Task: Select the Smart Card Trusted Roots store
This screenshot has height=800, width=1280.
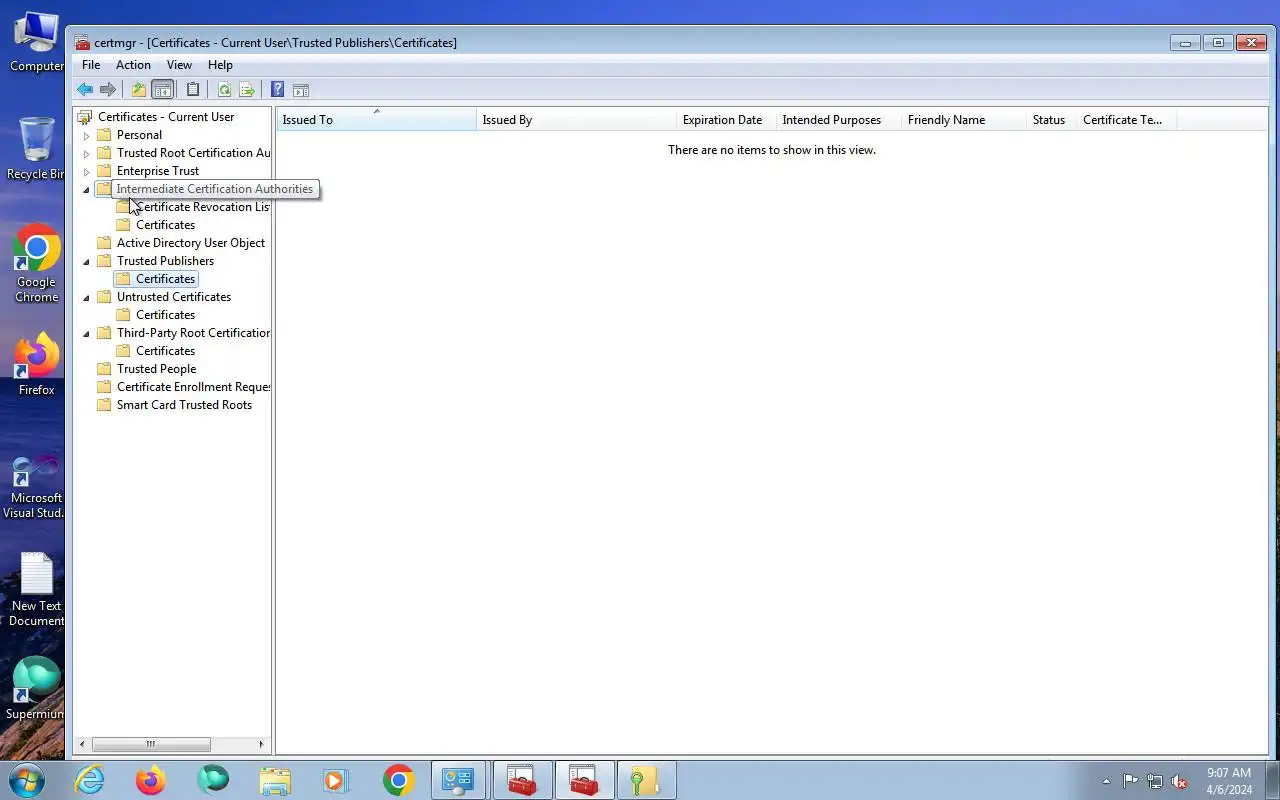Action: [x=184, y=405]
